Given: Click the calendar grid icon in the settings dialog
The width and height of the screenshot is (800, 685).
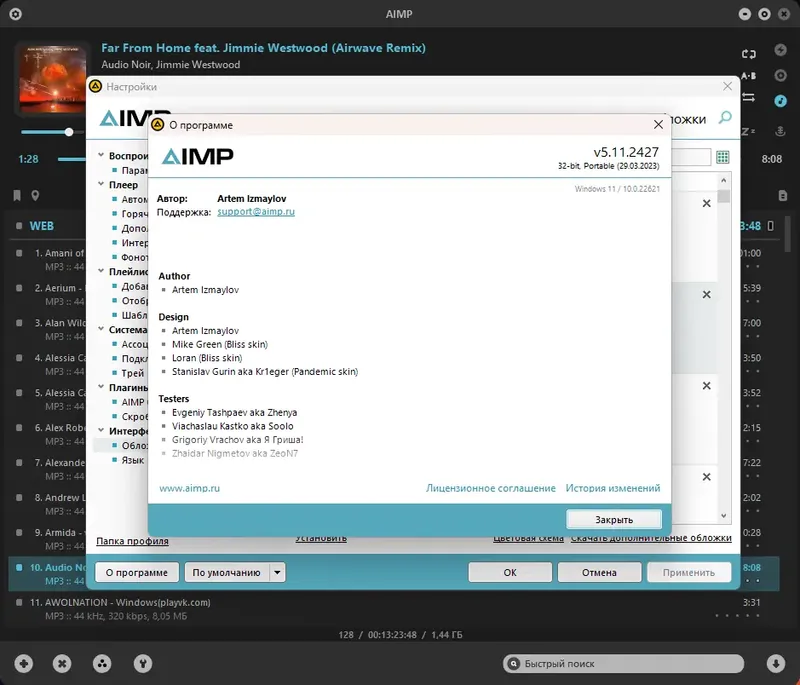Looking at the screenshot, I should 723,157.
